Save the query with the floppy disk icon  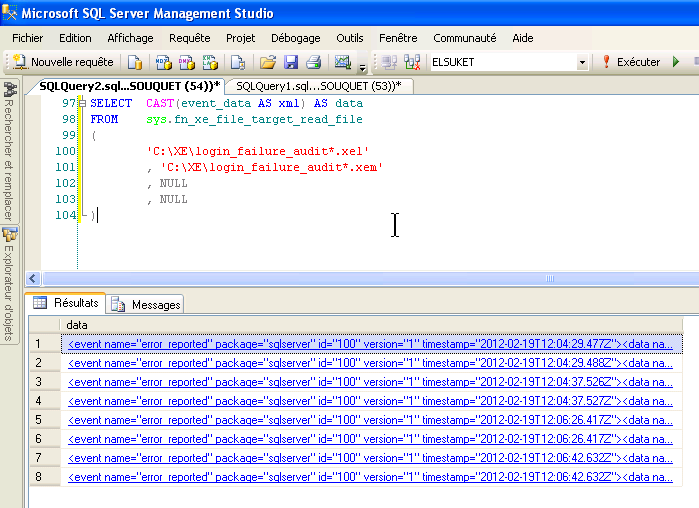290,62
